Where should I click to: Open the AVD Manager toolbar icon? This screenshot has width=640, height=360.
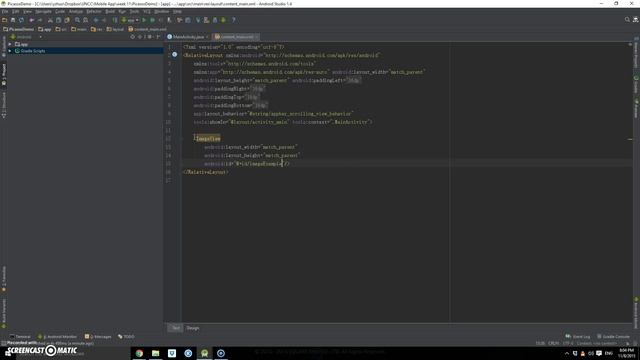207,20
